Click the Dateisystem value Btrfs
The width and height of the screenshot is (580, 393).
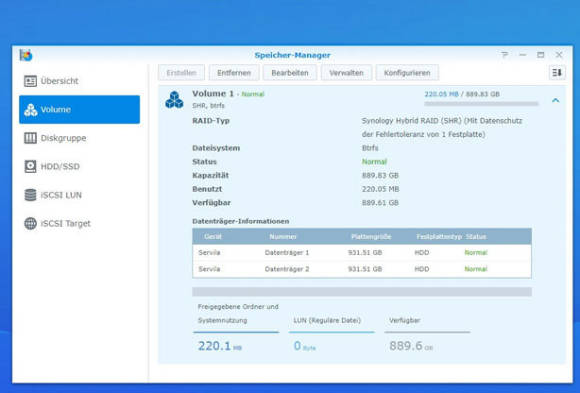click(x=370, y=148)
